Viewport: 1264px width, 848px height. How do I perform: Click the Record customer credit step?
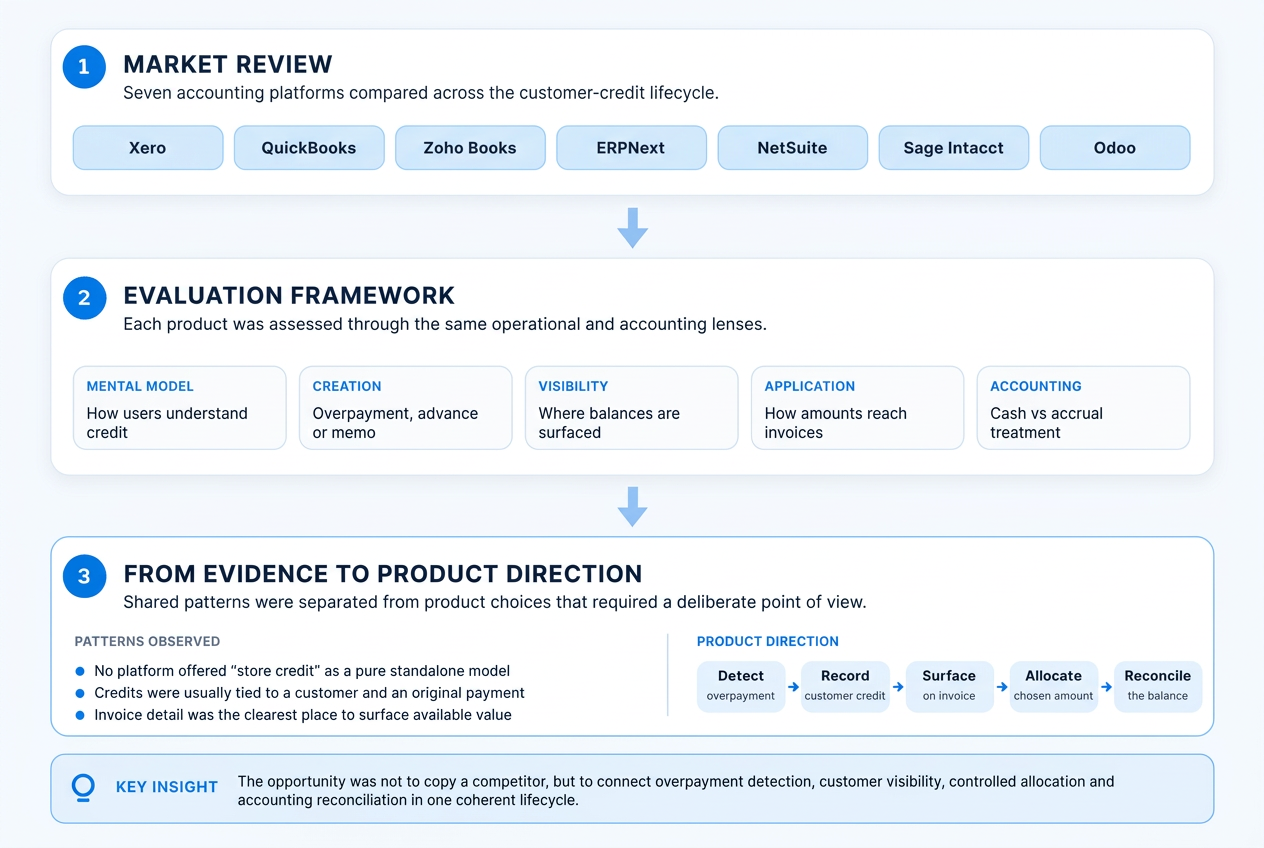[x=845, y=686]
